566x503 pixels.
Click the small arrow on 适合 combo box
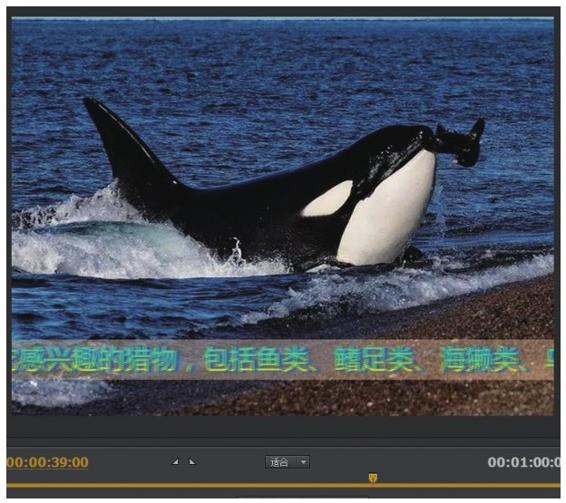pos(304,462)
